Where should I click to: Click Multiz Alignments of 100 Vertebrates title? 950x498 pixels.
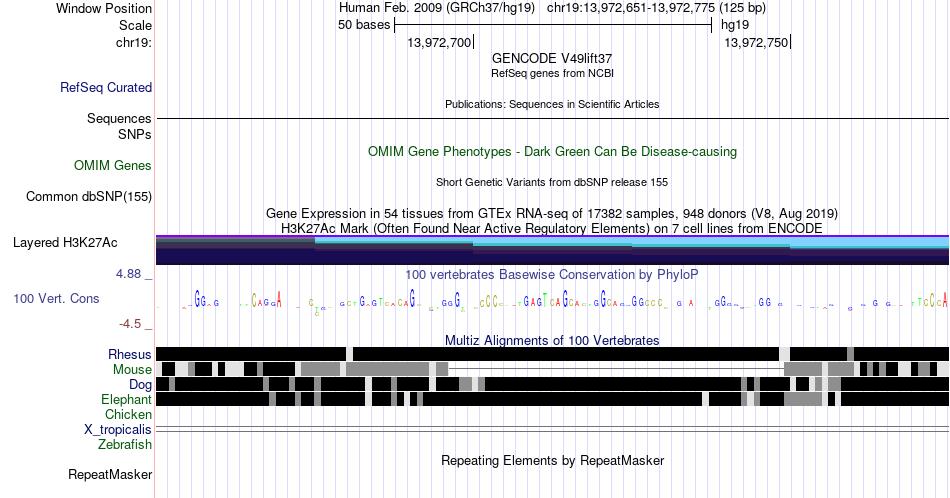click(x=552, y=340)
